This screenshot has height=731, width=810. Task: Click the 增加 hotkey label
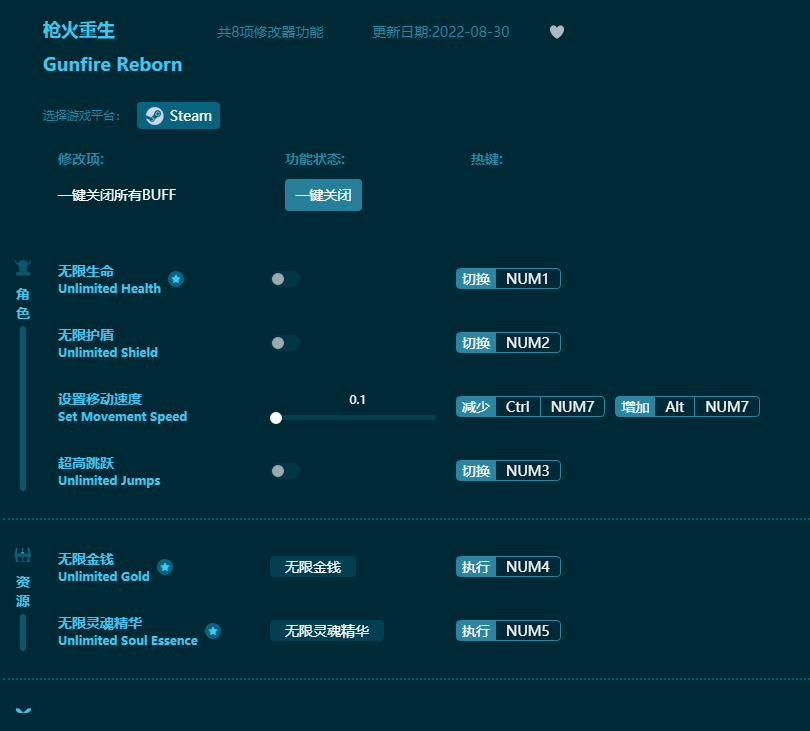(x=635, y=407)
